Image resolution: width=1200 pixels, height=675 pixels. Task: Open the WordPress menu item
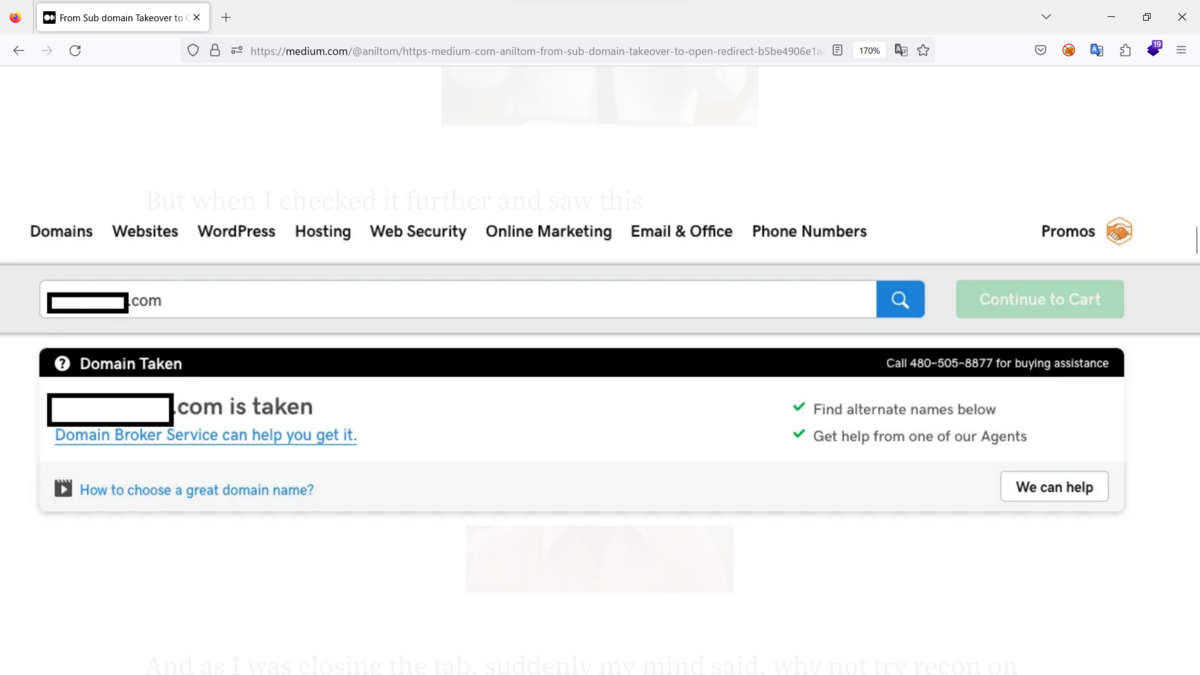click(x=236, y=231)
